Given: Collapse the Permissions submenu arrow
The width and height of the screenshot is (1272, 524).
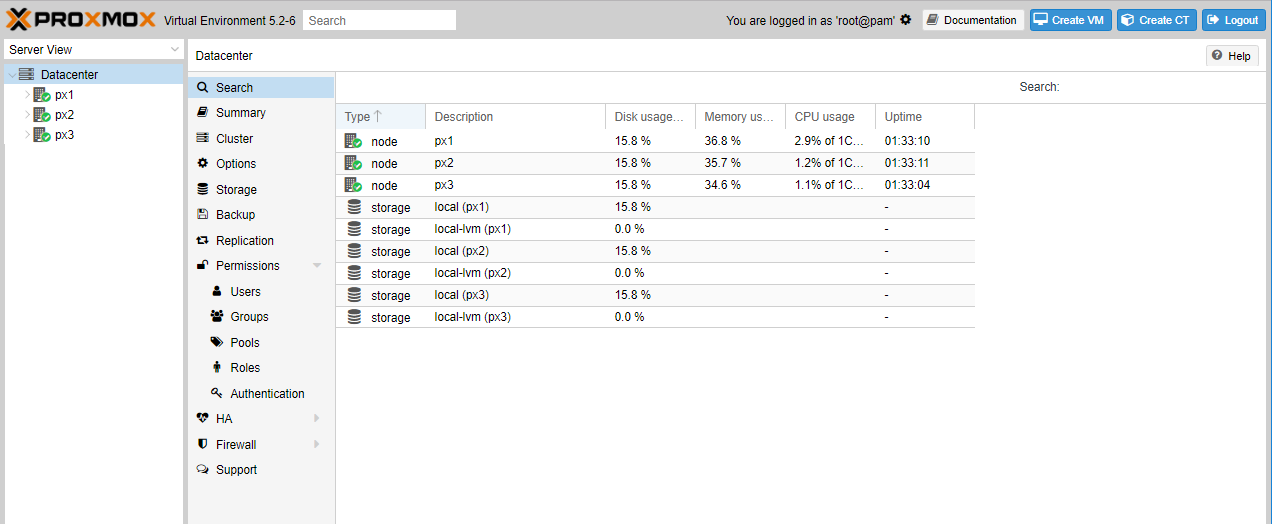Looking at the screenshot, I should point(317,266).
